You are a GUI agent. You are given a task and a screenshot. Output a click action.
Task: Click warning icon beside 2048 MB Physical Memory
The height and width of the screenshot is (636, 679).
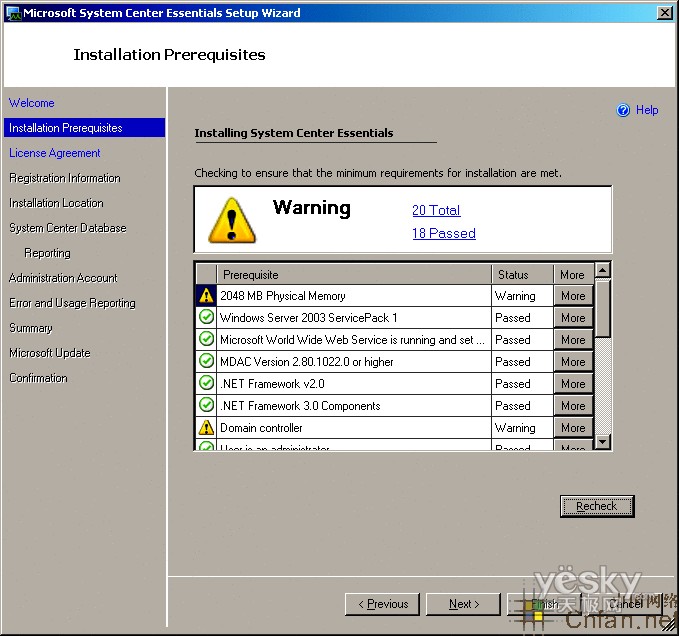[206, 296]
